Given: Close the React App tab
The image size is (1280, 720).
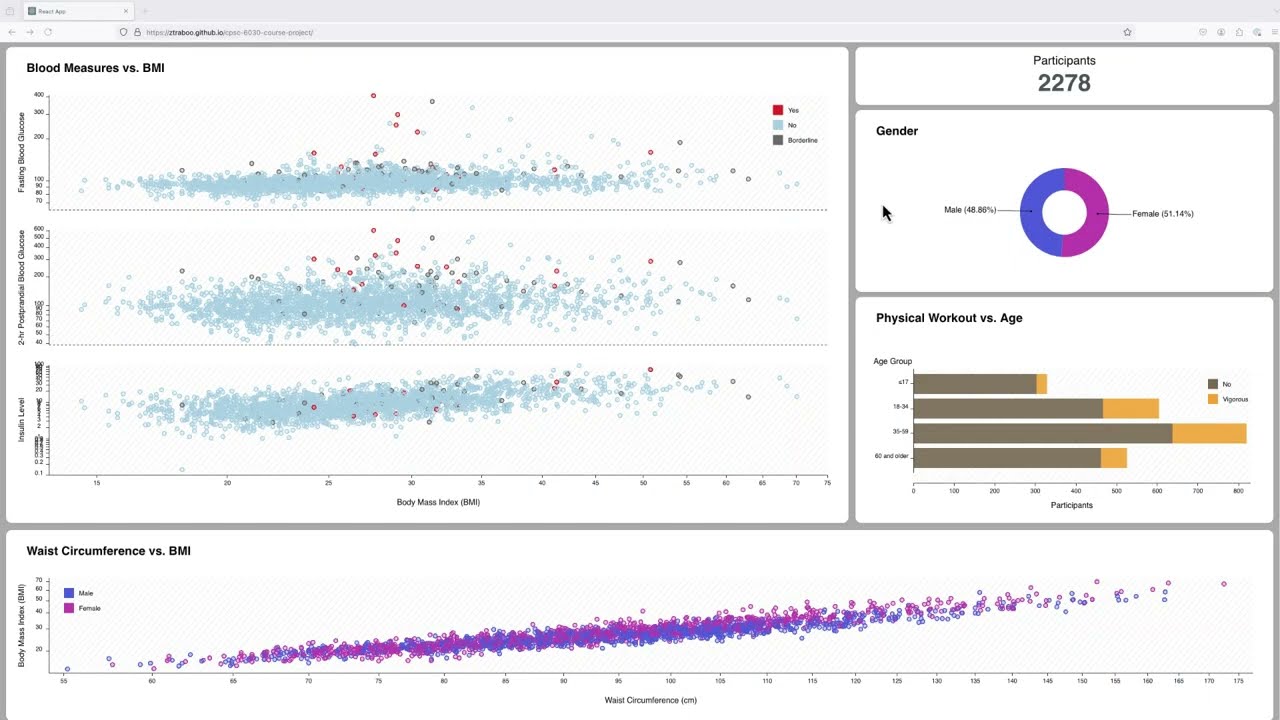Looking at the screenshot, I should click(126, 11).
